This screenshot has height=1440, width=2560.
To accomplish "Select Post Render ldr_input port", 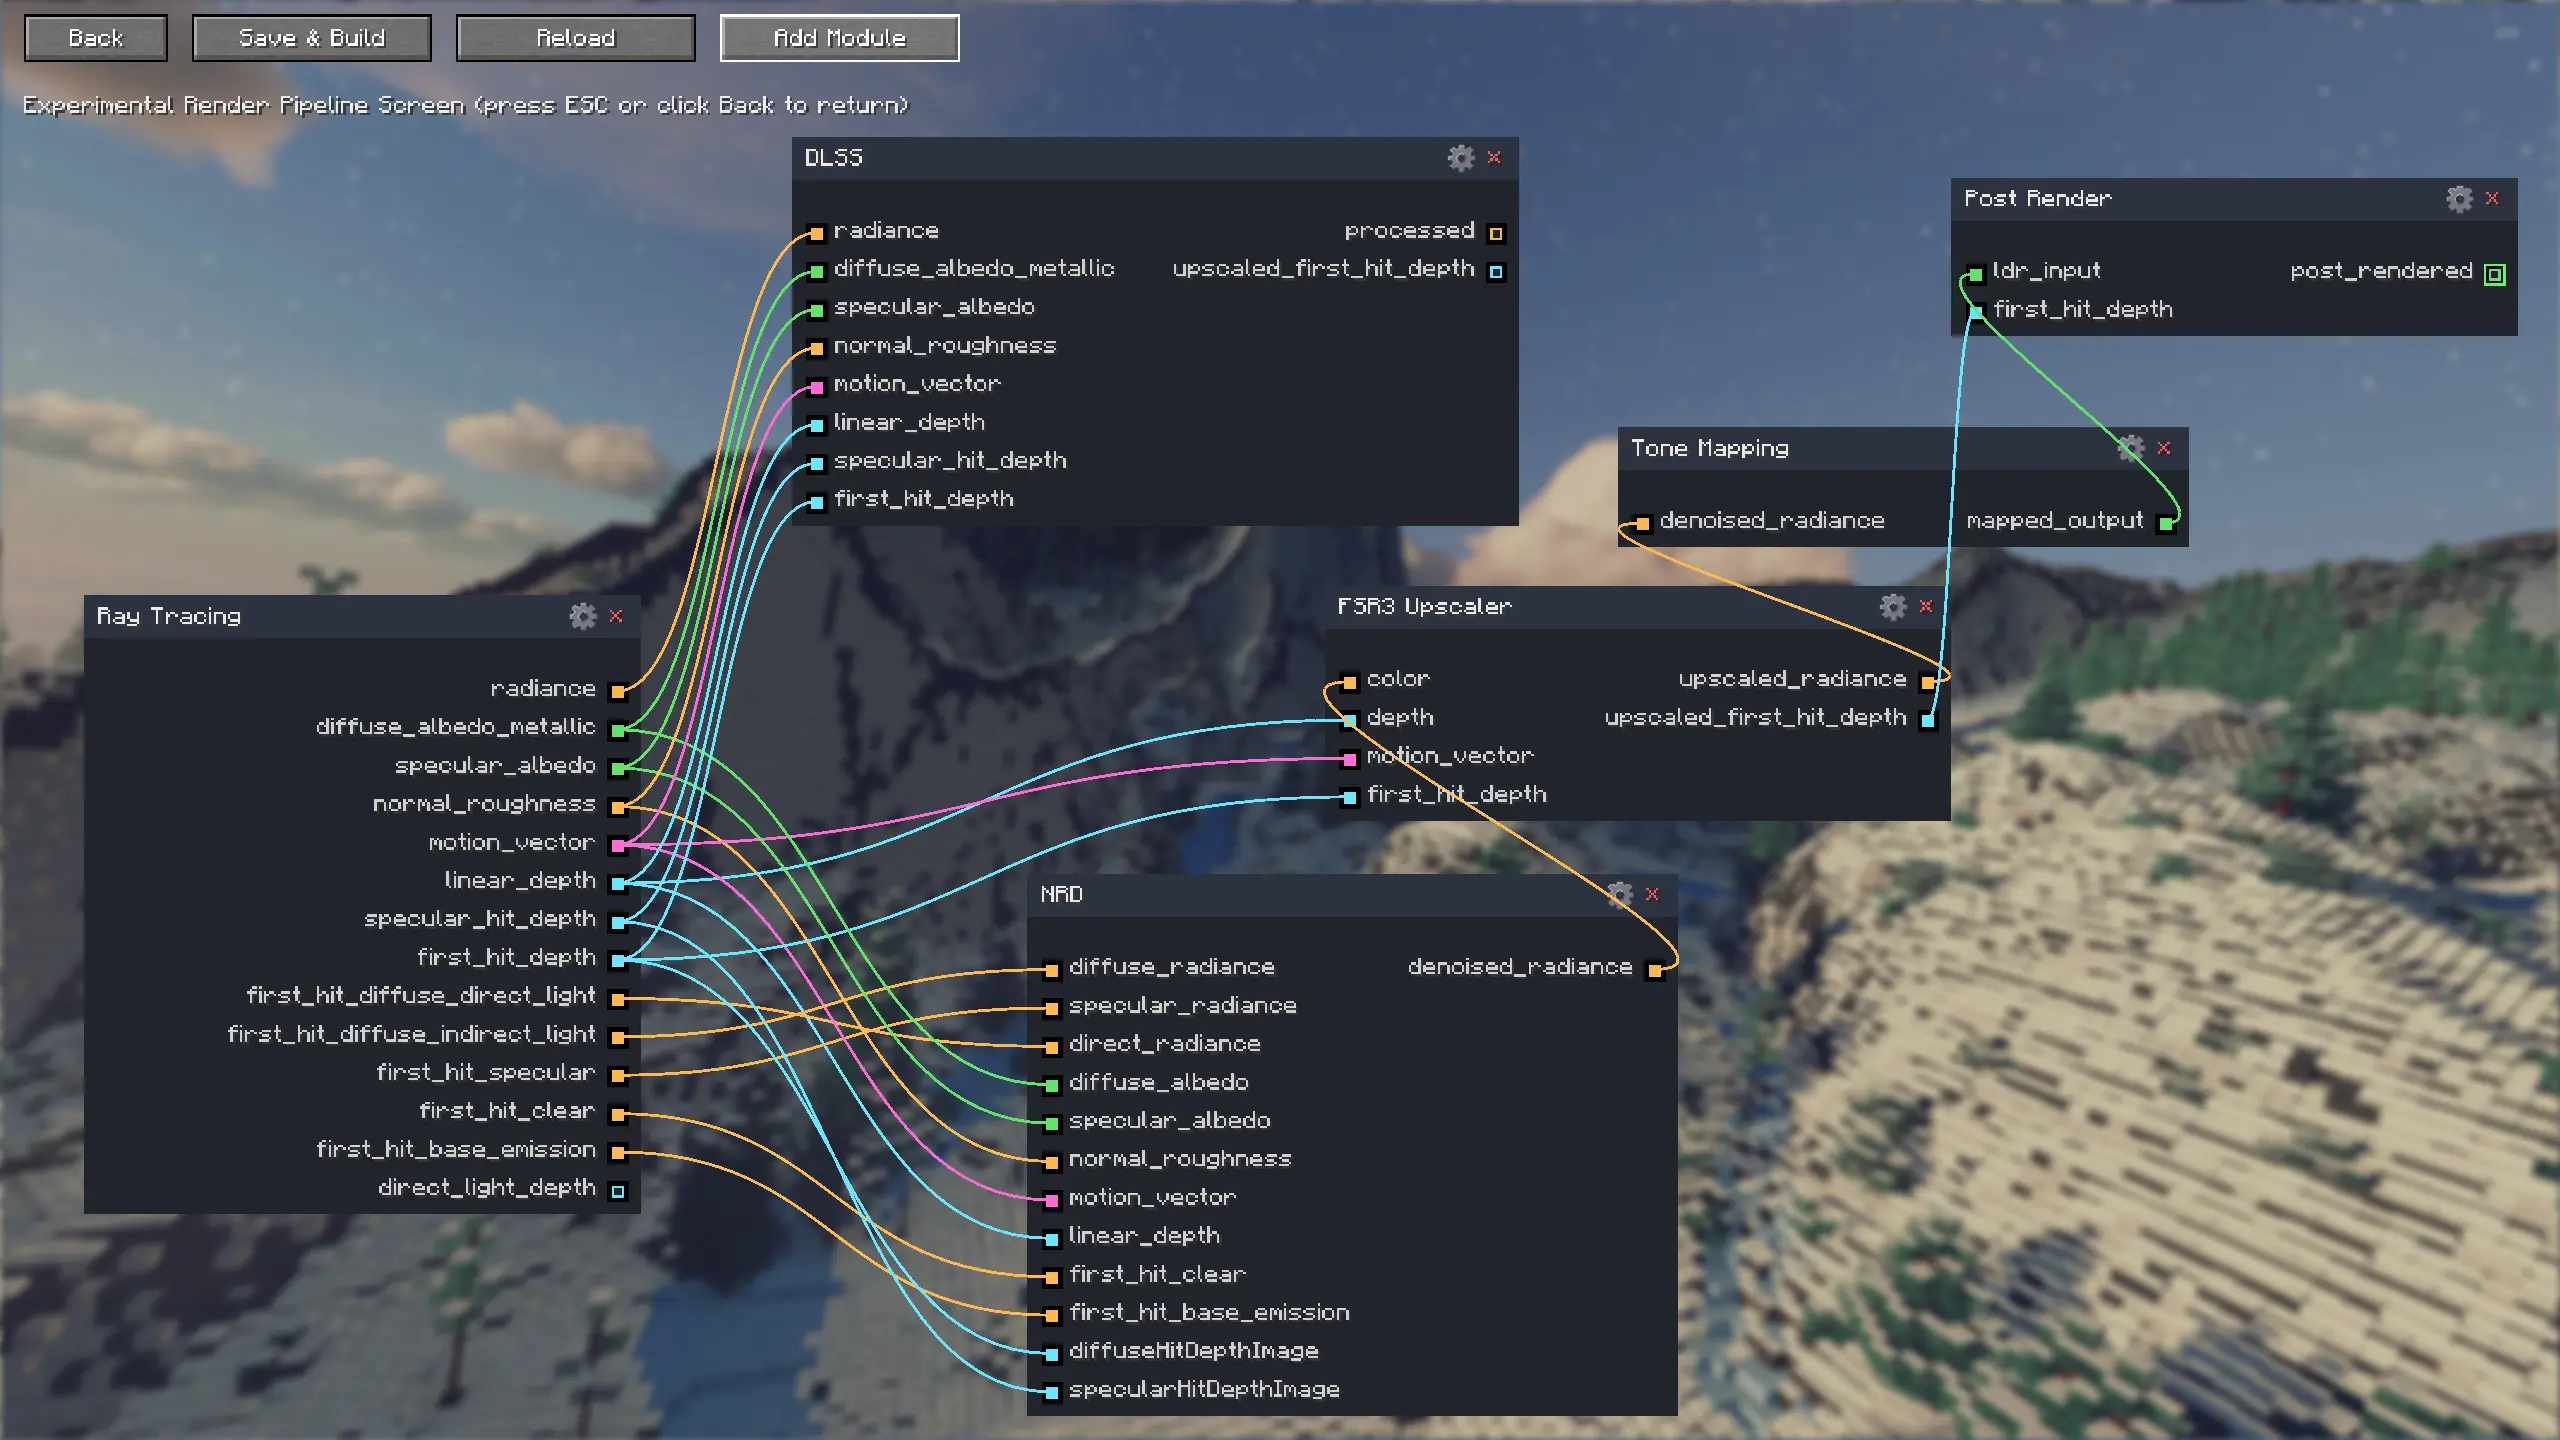I will 1976,274.
